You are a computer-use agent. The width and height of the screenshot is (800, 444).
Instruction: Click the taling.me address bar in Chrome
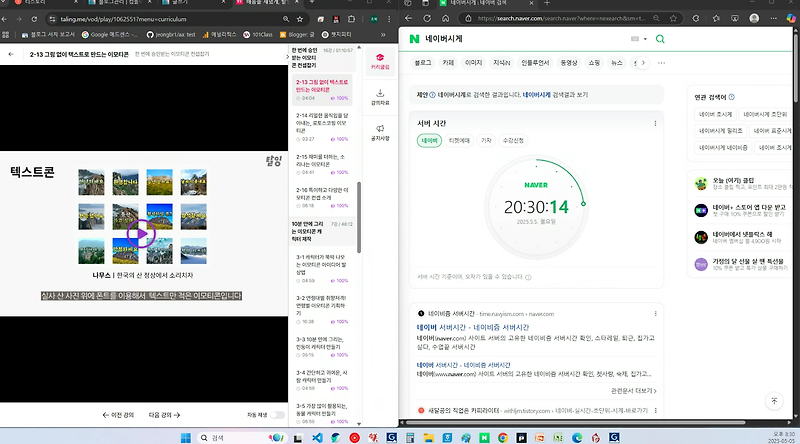[x=168, y=19]
